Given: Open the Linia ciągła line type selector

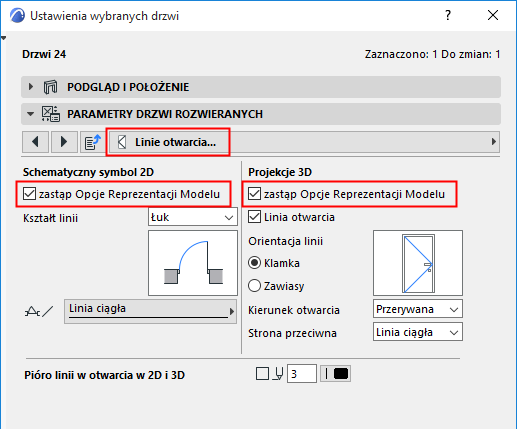Looking at the screenshot, I should click(150, 311).
